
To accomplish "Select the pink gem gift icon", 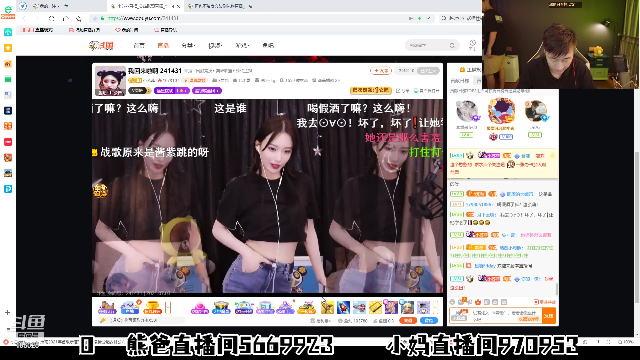I will pyautogui.click(x=199, y=307).
